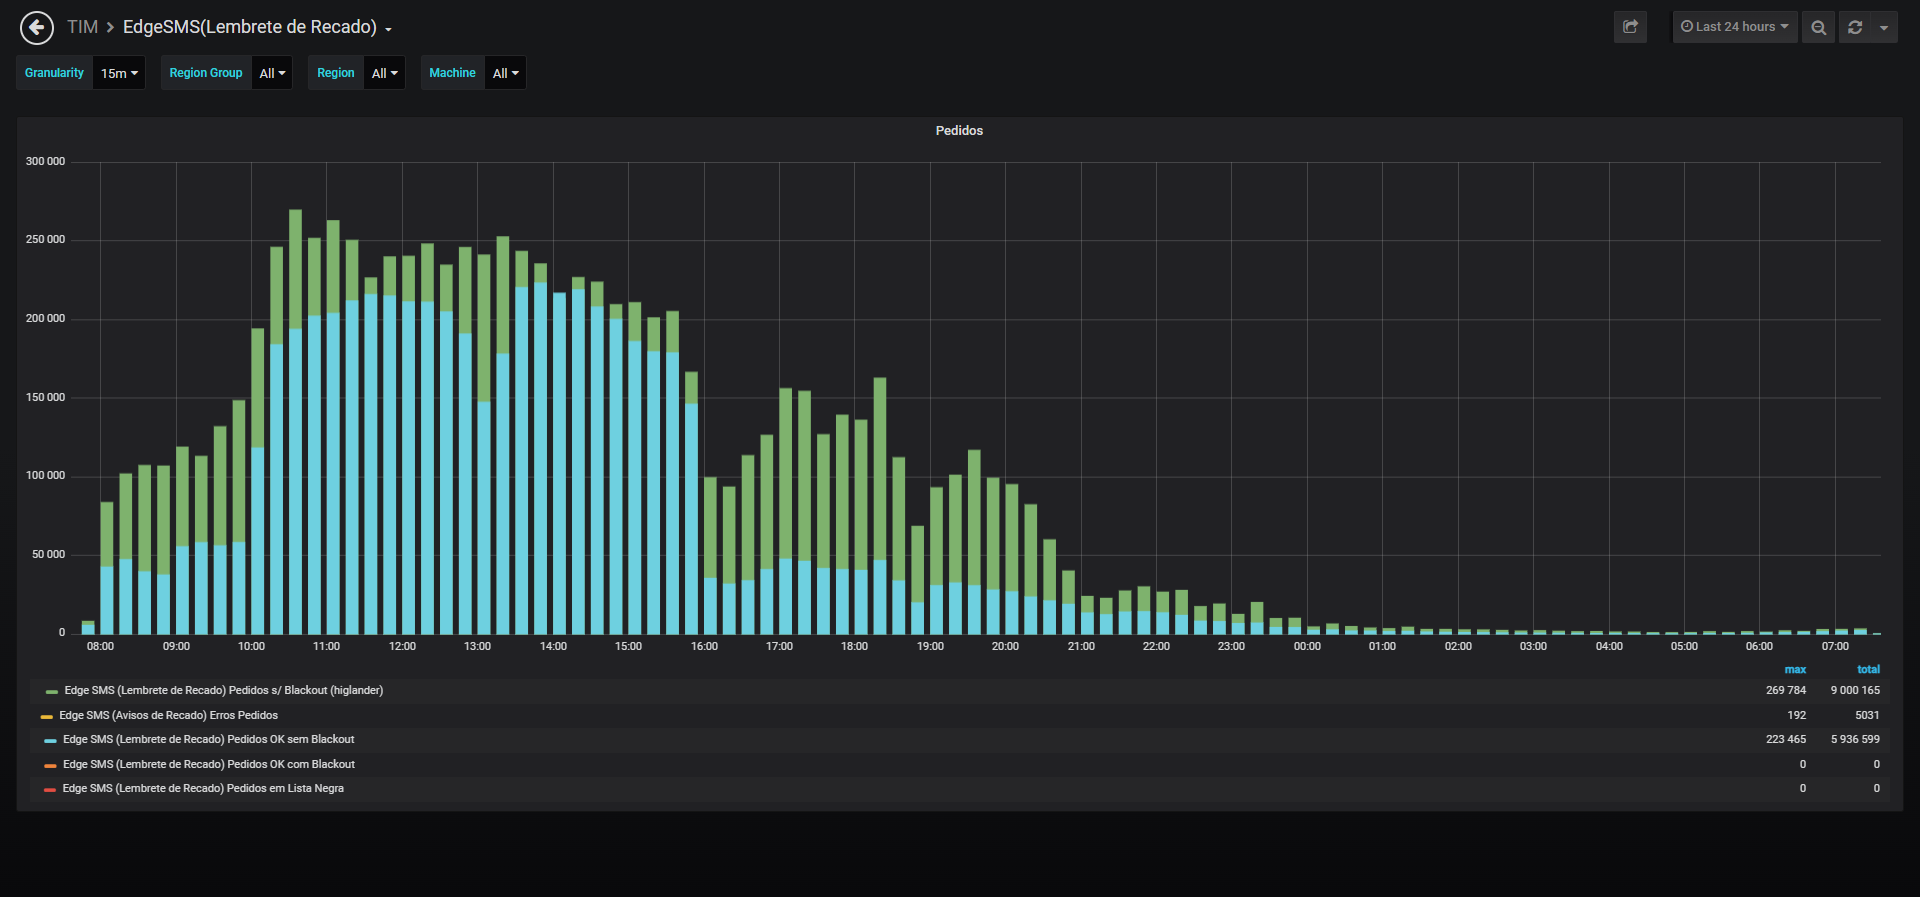
Task: Click the green color swatch for higlander series
Action: point(51,691)
